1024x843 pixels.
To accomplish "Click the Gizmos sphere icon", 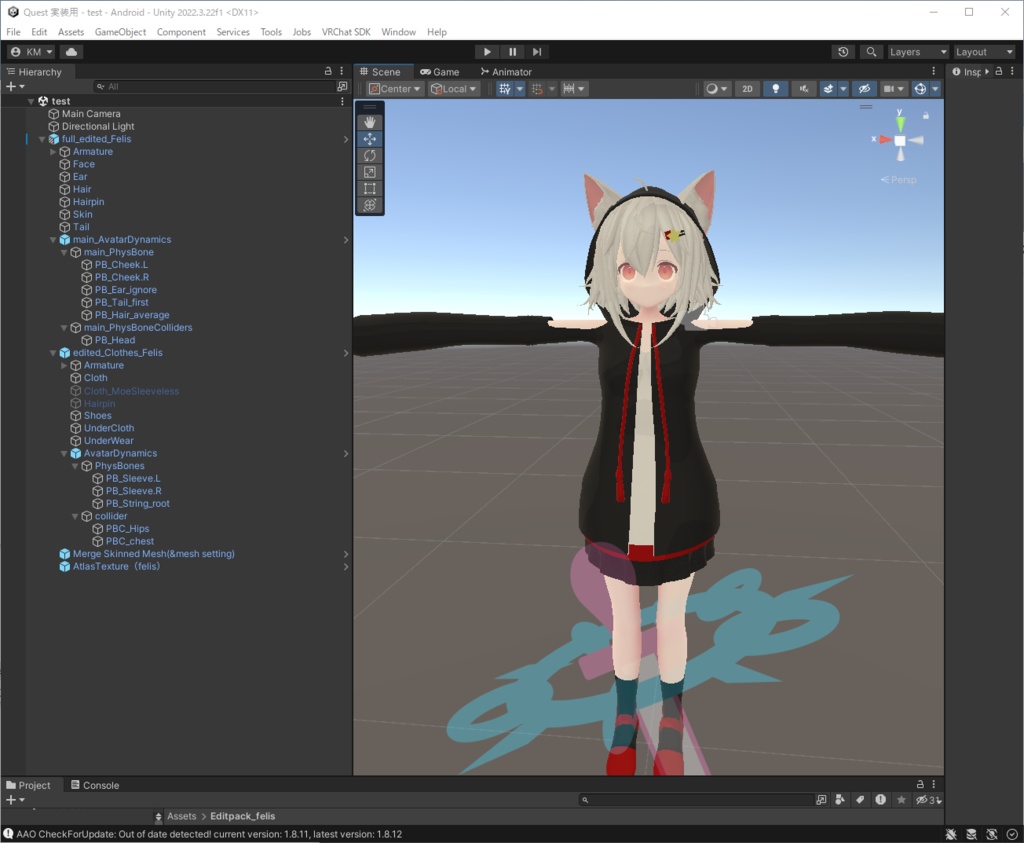I will (x=920, y=89).
